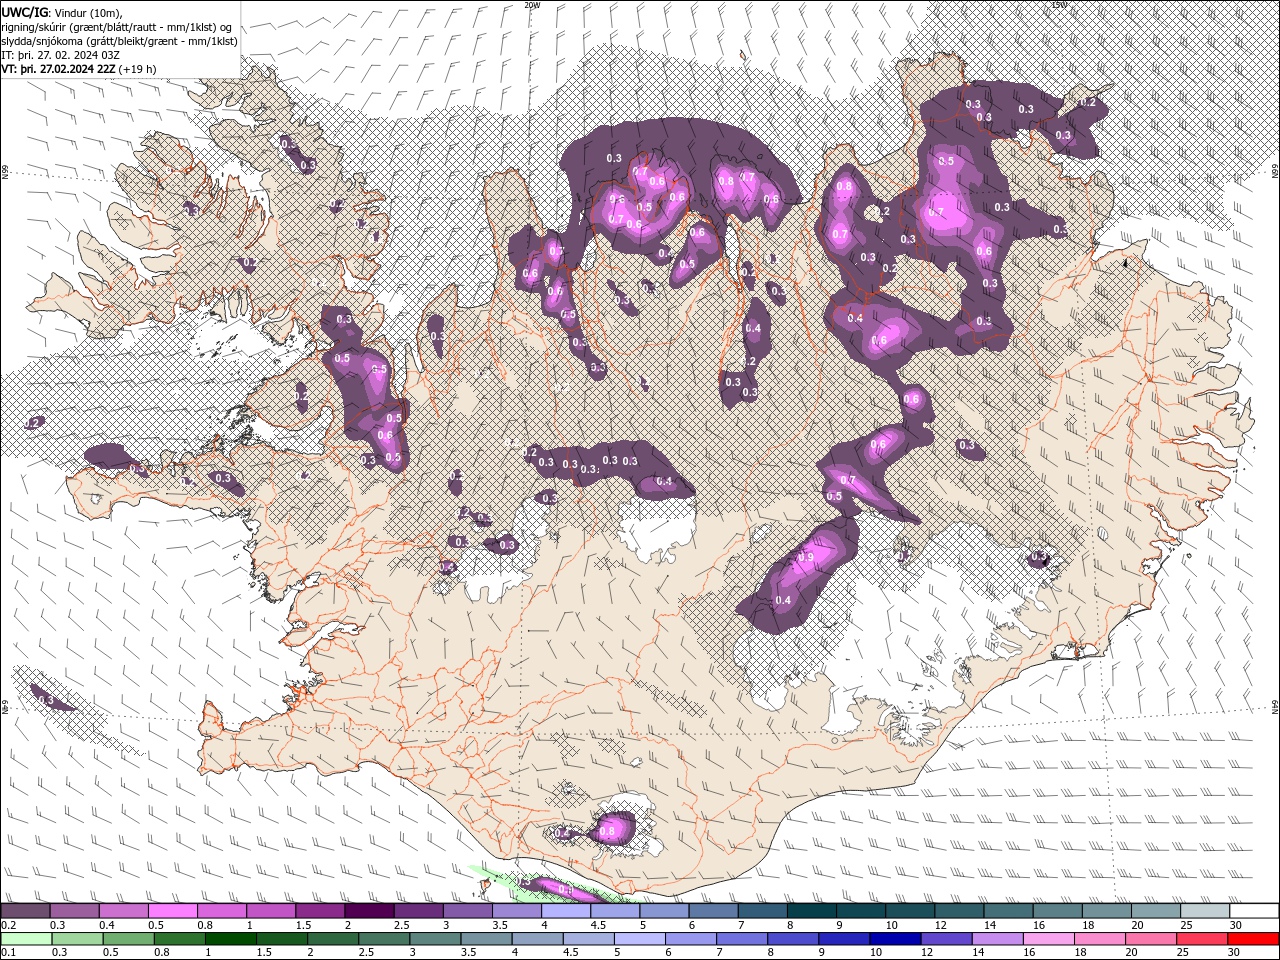Click the '(+19 h)' forecast offset text

pos(137,69)
